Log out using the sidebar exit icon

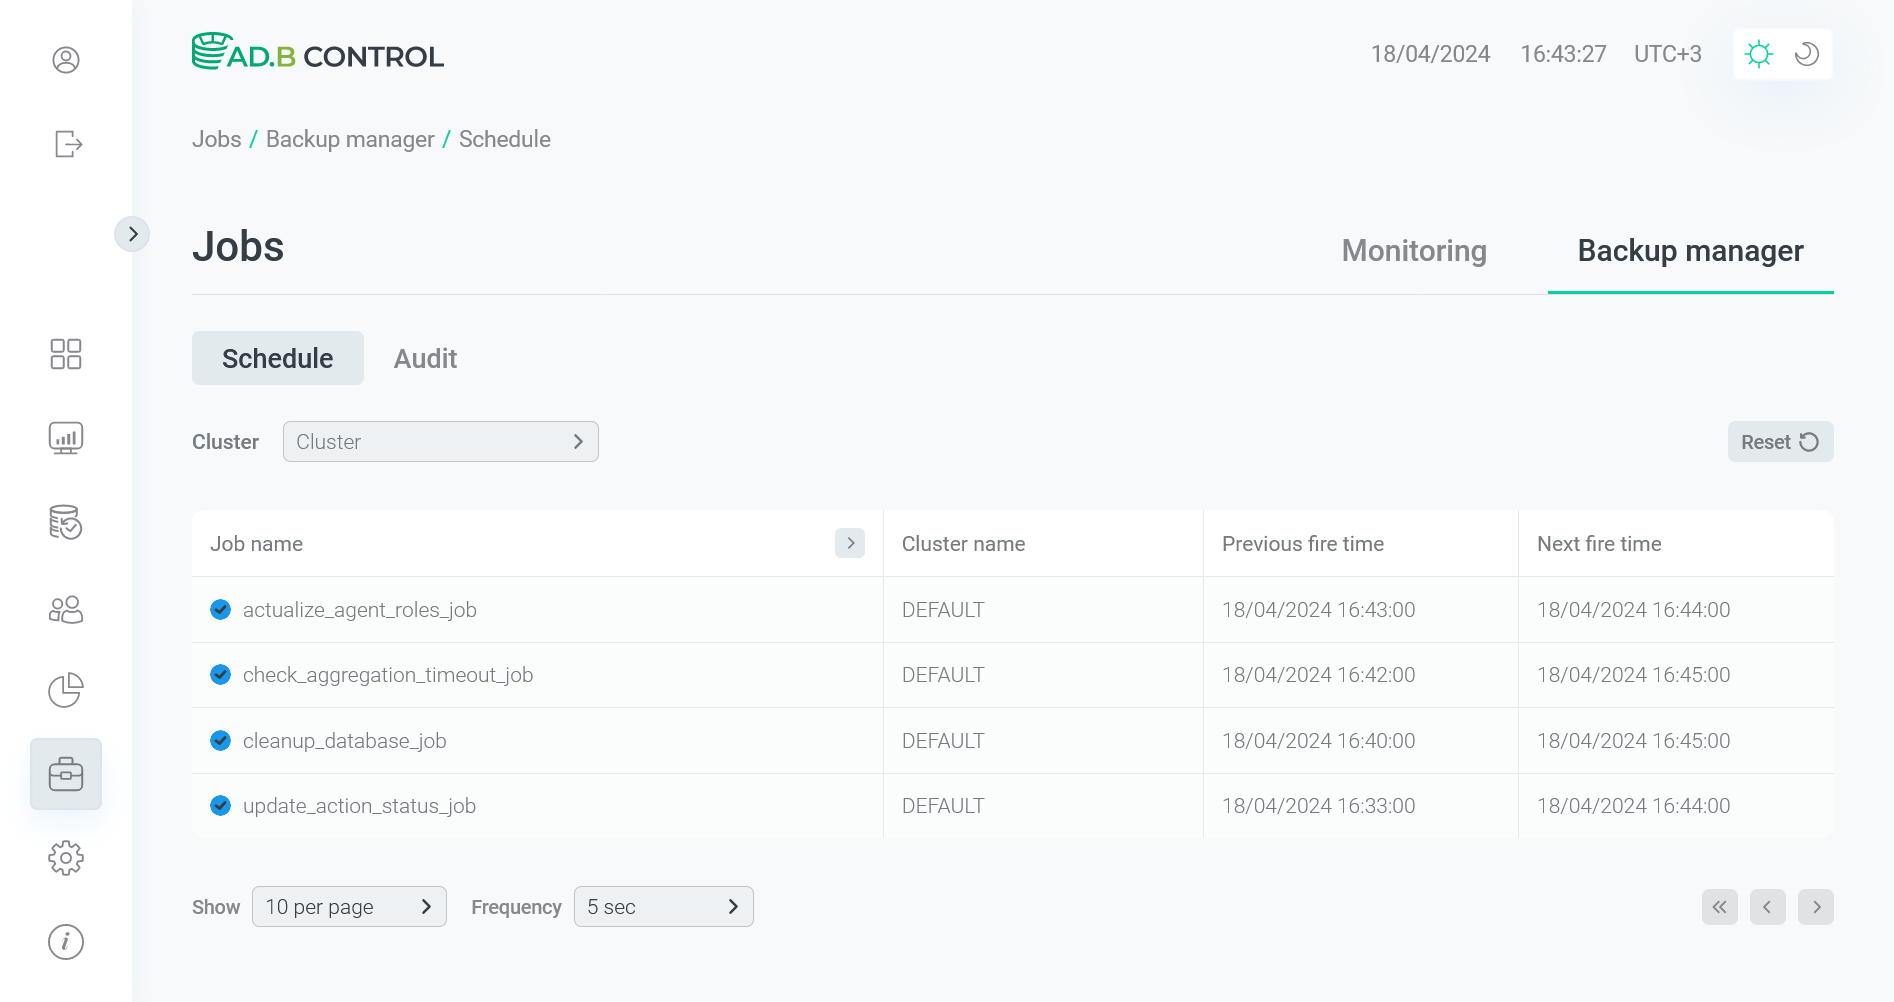[x=66, y=144]
